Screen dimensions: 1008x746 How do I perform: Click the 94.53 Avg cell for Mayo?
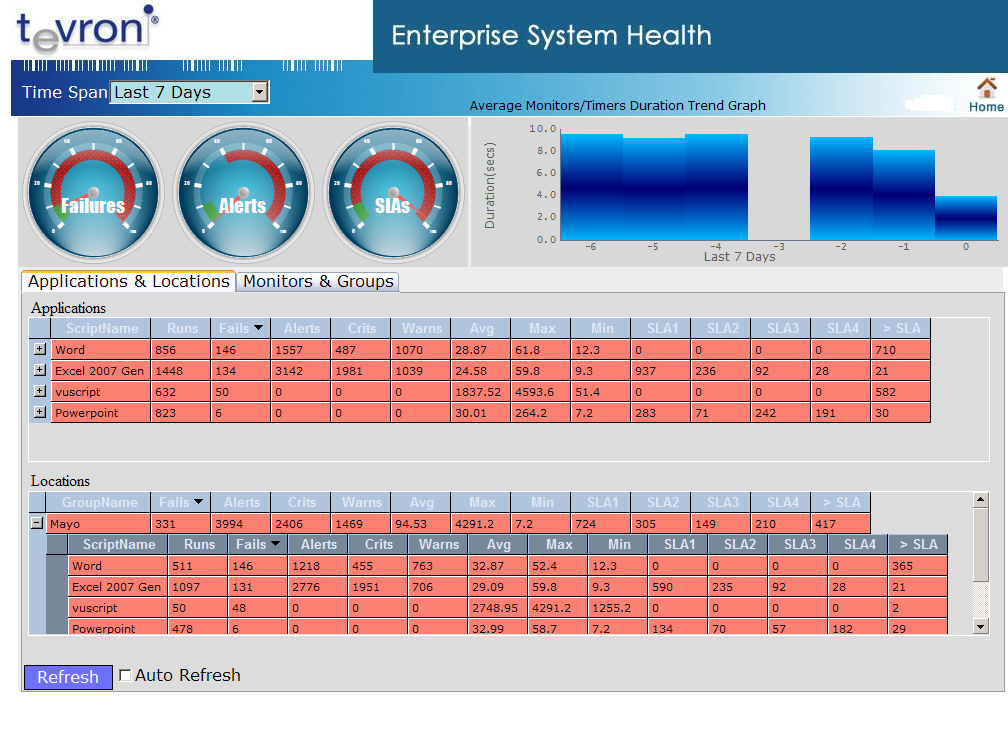pos(421,523)
